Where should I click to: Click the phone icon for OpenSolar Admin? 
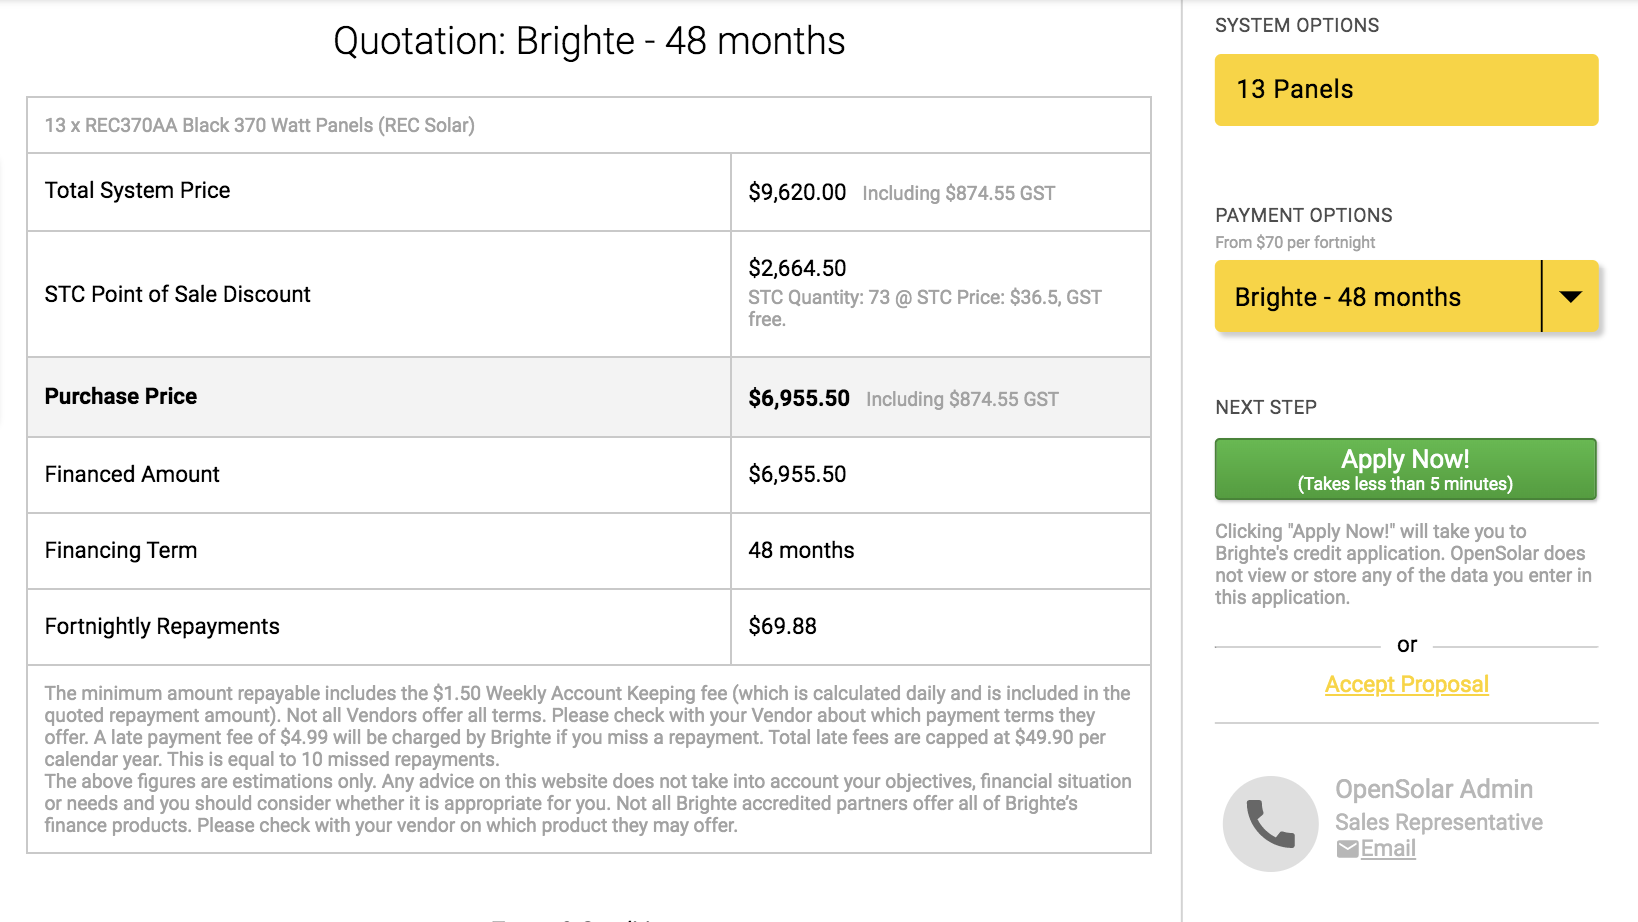pyautogui.click(x=1270, y=824)
